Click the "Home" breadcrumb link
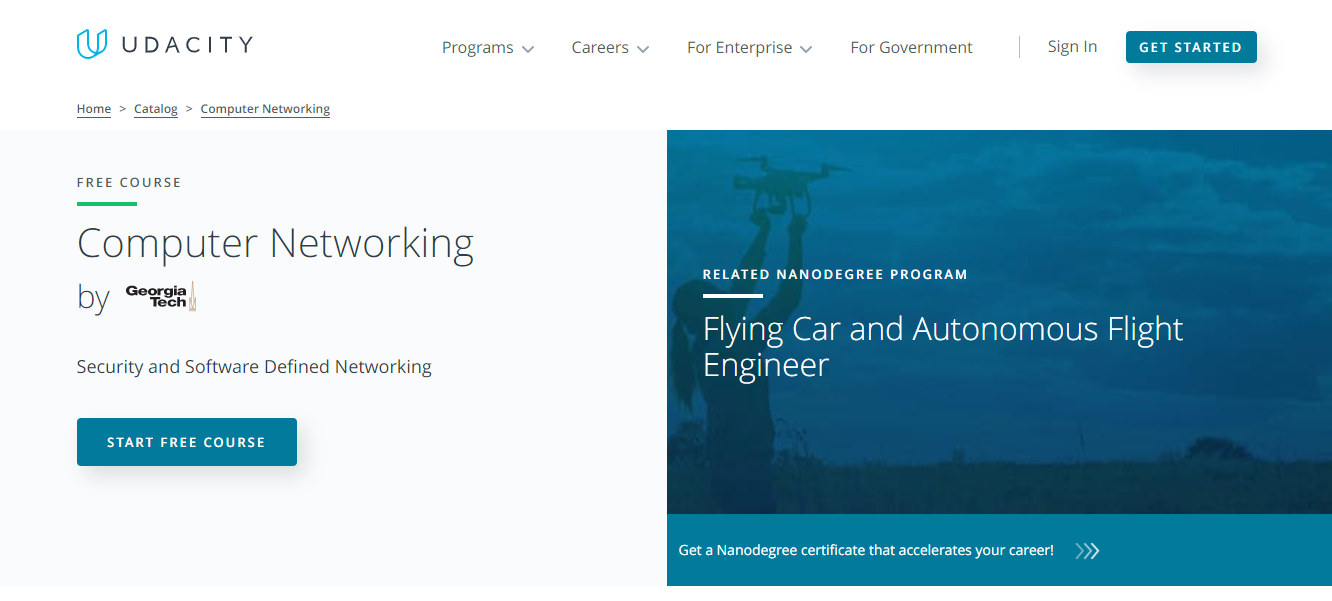 coord(93,108)
